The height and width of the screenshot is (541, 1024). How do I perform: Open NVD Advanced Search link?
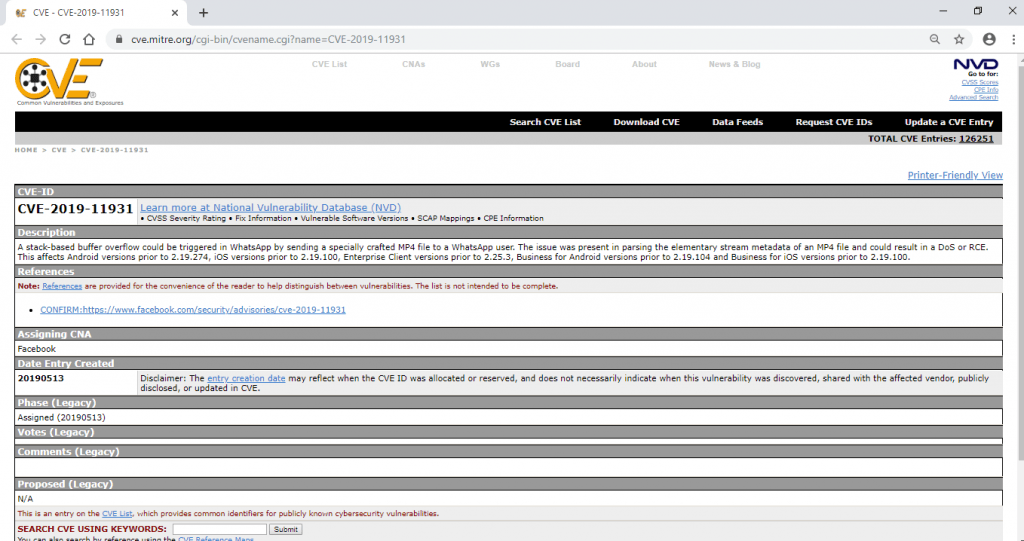(x=973, y=97)
